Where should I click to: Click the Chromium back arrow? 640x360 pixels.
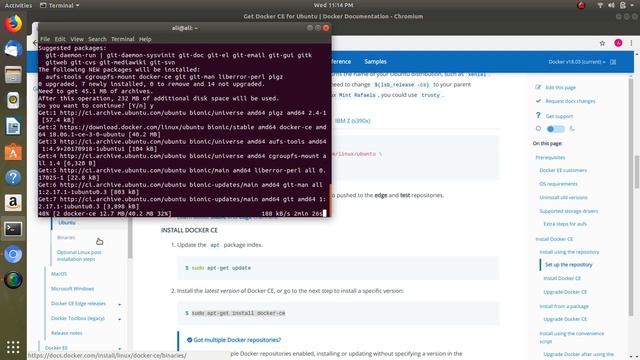[x=35, y=42]
